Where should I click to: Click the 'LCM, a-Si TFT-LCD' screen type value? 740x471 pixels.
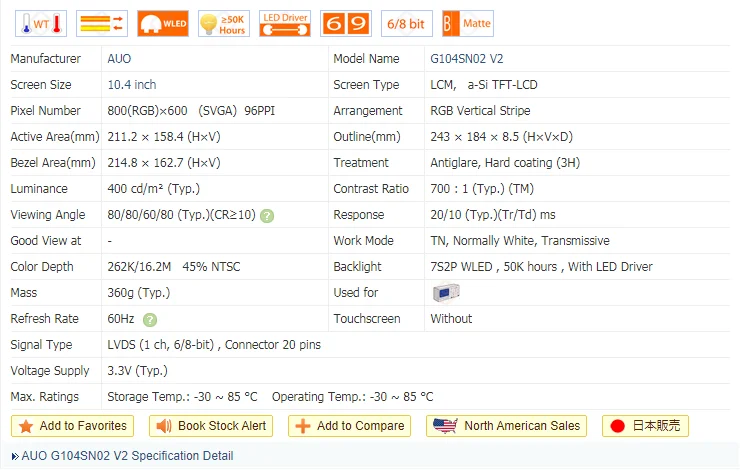click(x=484, y=85)
